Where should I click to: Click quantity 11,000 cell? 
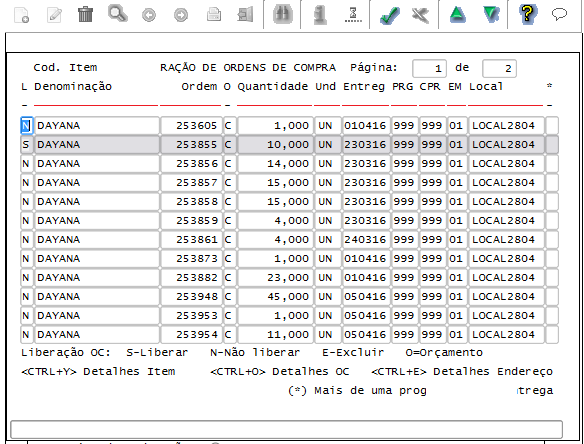click(x=275, y=334)
